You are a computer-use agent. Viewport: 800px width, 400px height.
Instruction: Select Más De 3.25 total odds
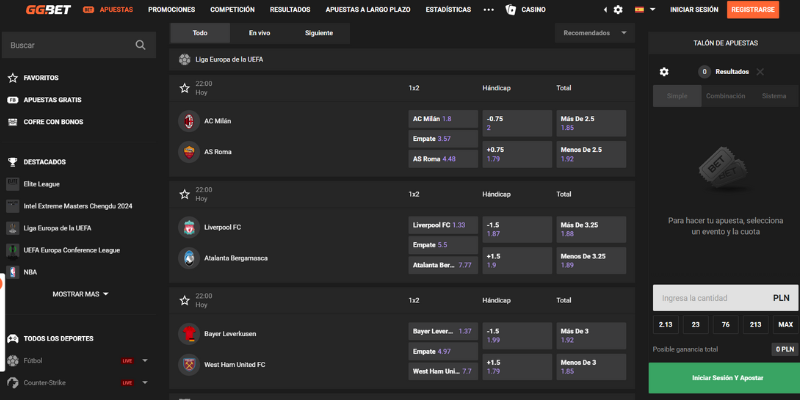click(591, 230)
